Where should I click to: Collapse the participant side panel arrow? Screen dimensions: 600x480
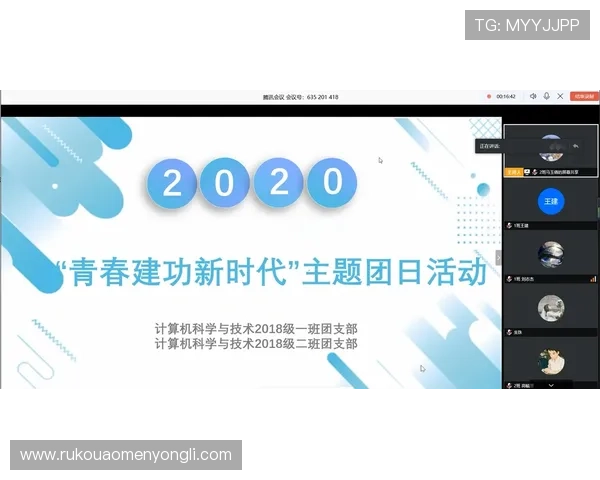click(498, 258)
